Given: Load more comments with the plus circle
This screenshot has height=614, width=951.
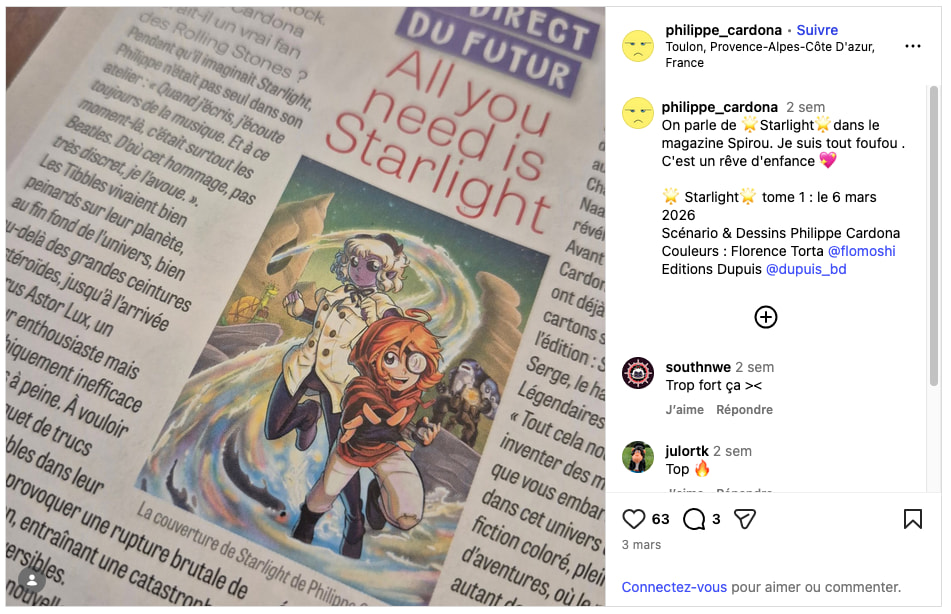Looking at the screenshot, I should coord(766,317).
